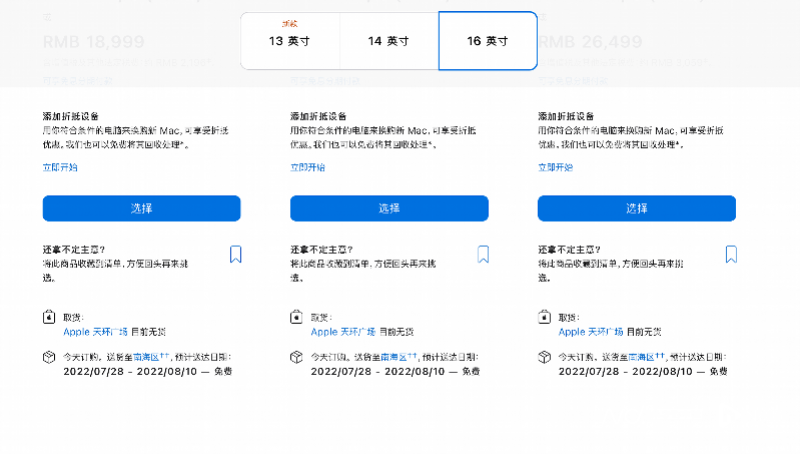Image resolution: width=800 pixels, height=454 pixels.
Task: Switch to the 14 英寸 size tab
Action: [389, 41]
